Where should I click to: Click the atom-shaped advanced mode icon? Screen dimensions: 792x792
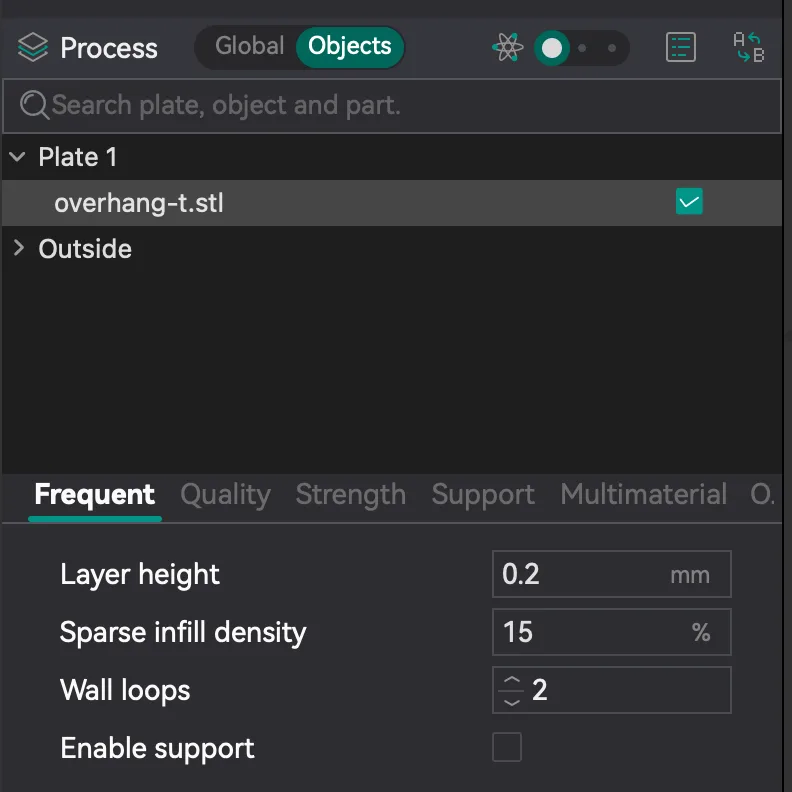pyautogui.click(x=507, y=47)
